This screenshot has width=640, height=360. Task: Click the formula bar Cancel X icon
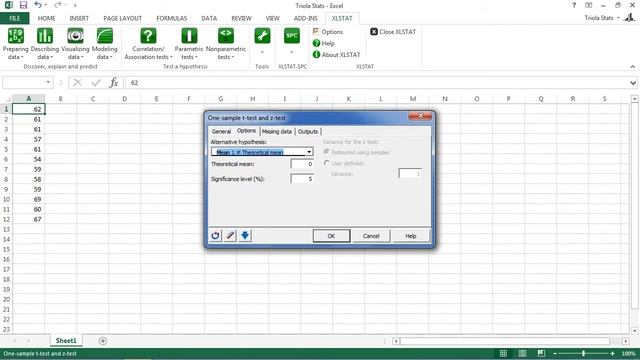click(x=77, y=83)
